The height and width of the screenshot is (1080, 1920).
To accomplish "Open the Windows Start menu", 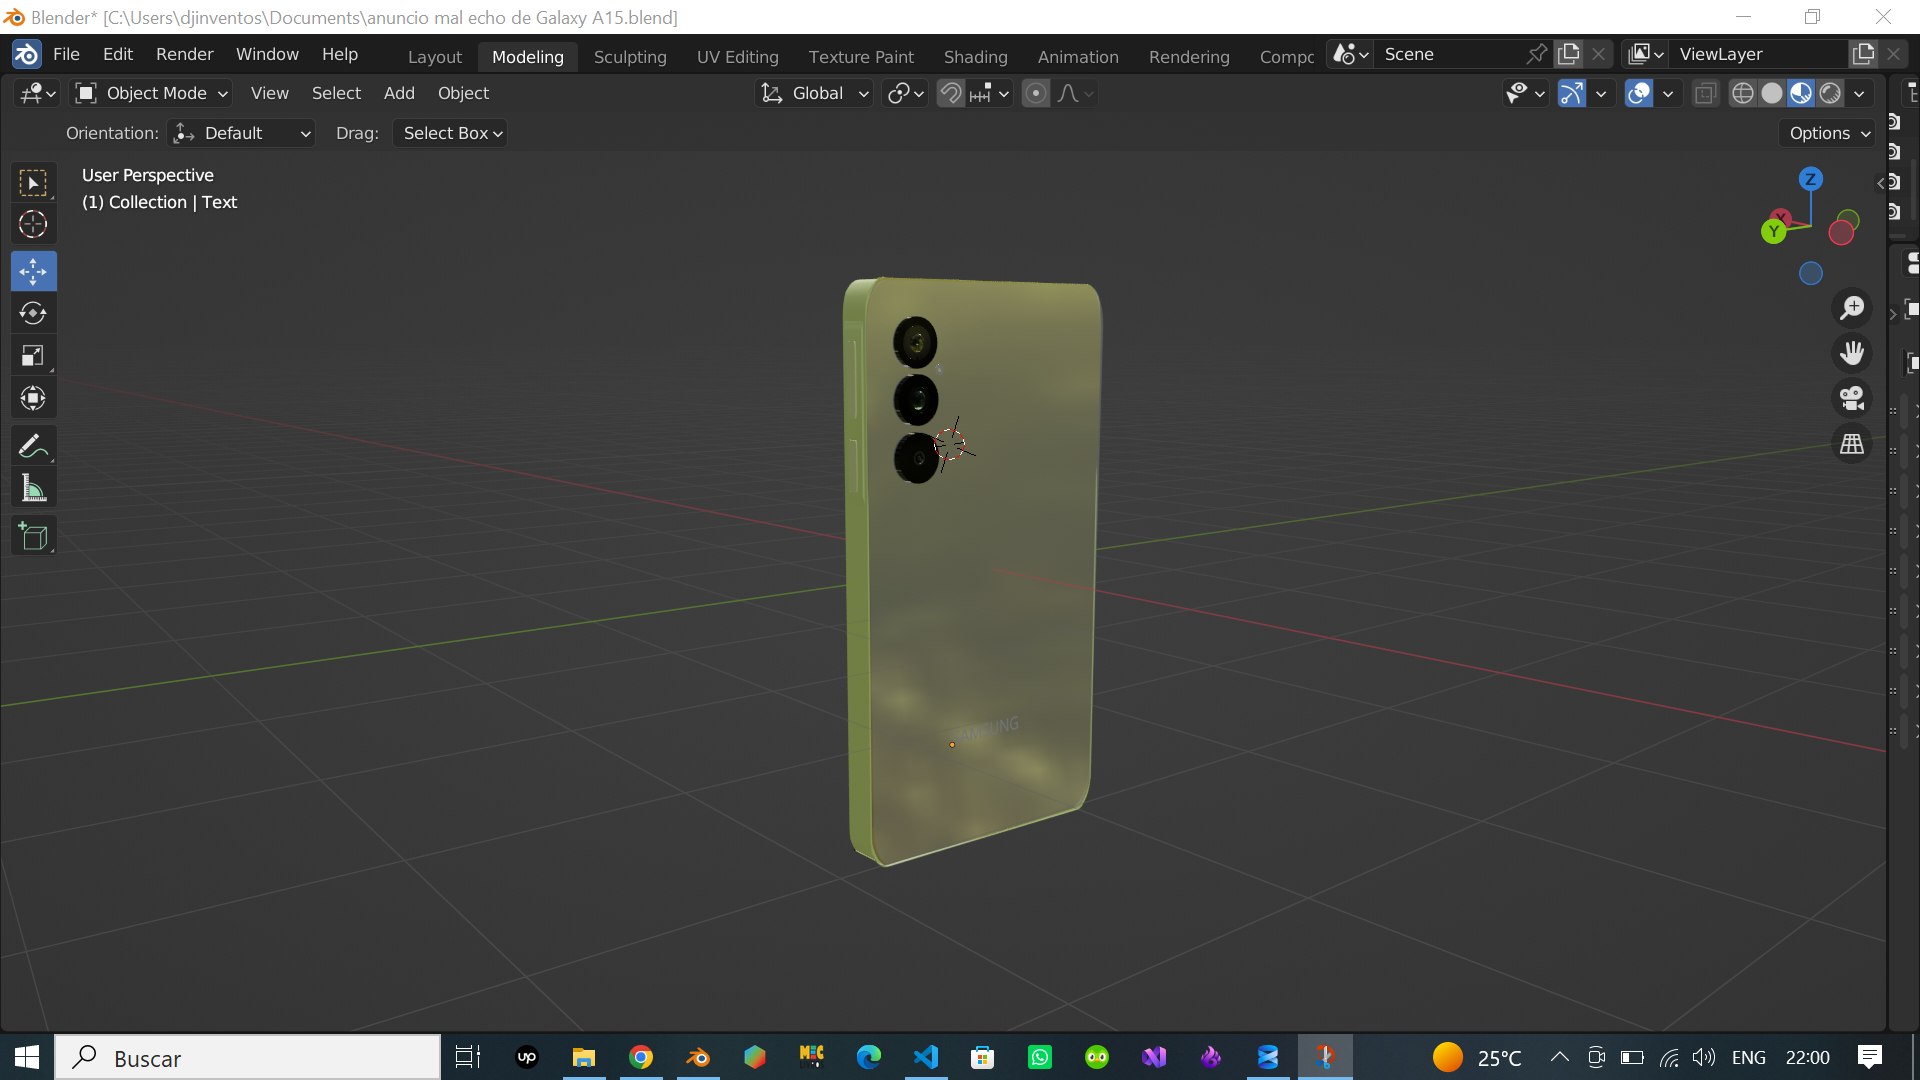I will coord(27,1057).
